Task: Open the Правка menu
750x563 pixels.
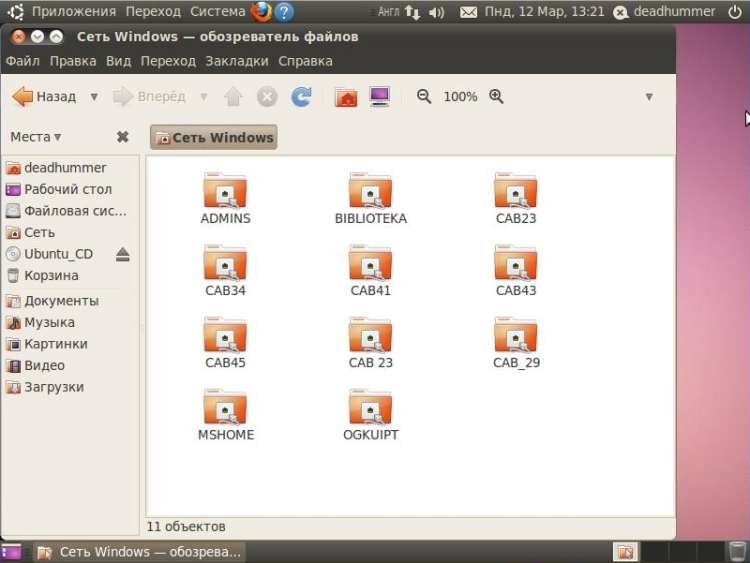Action: [73, 61]
